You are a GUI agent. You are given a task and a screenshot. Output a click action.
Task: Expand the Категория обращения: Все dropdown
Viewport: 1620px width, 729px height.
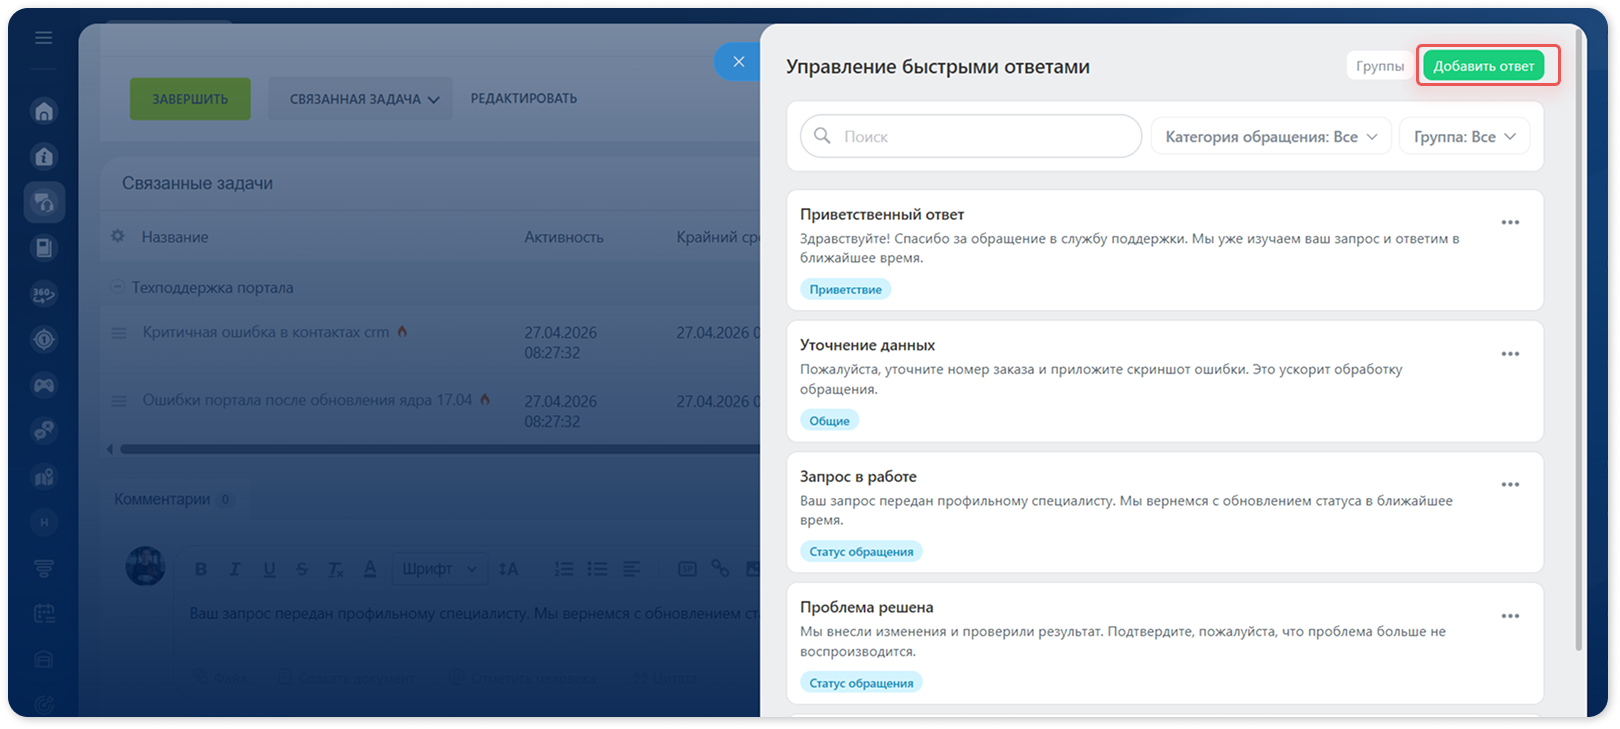(x=1271, y=136)
